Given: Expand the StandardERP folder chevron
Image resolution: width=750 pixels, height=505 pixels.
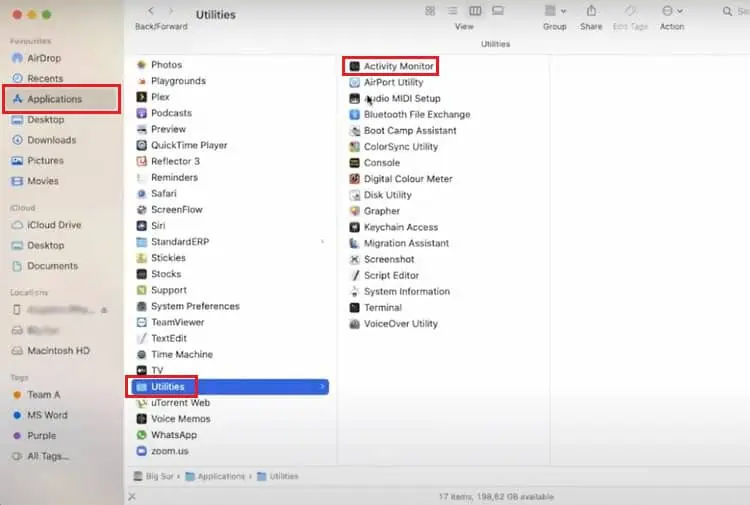Looking at the screenshot, I should click(322, 242).
